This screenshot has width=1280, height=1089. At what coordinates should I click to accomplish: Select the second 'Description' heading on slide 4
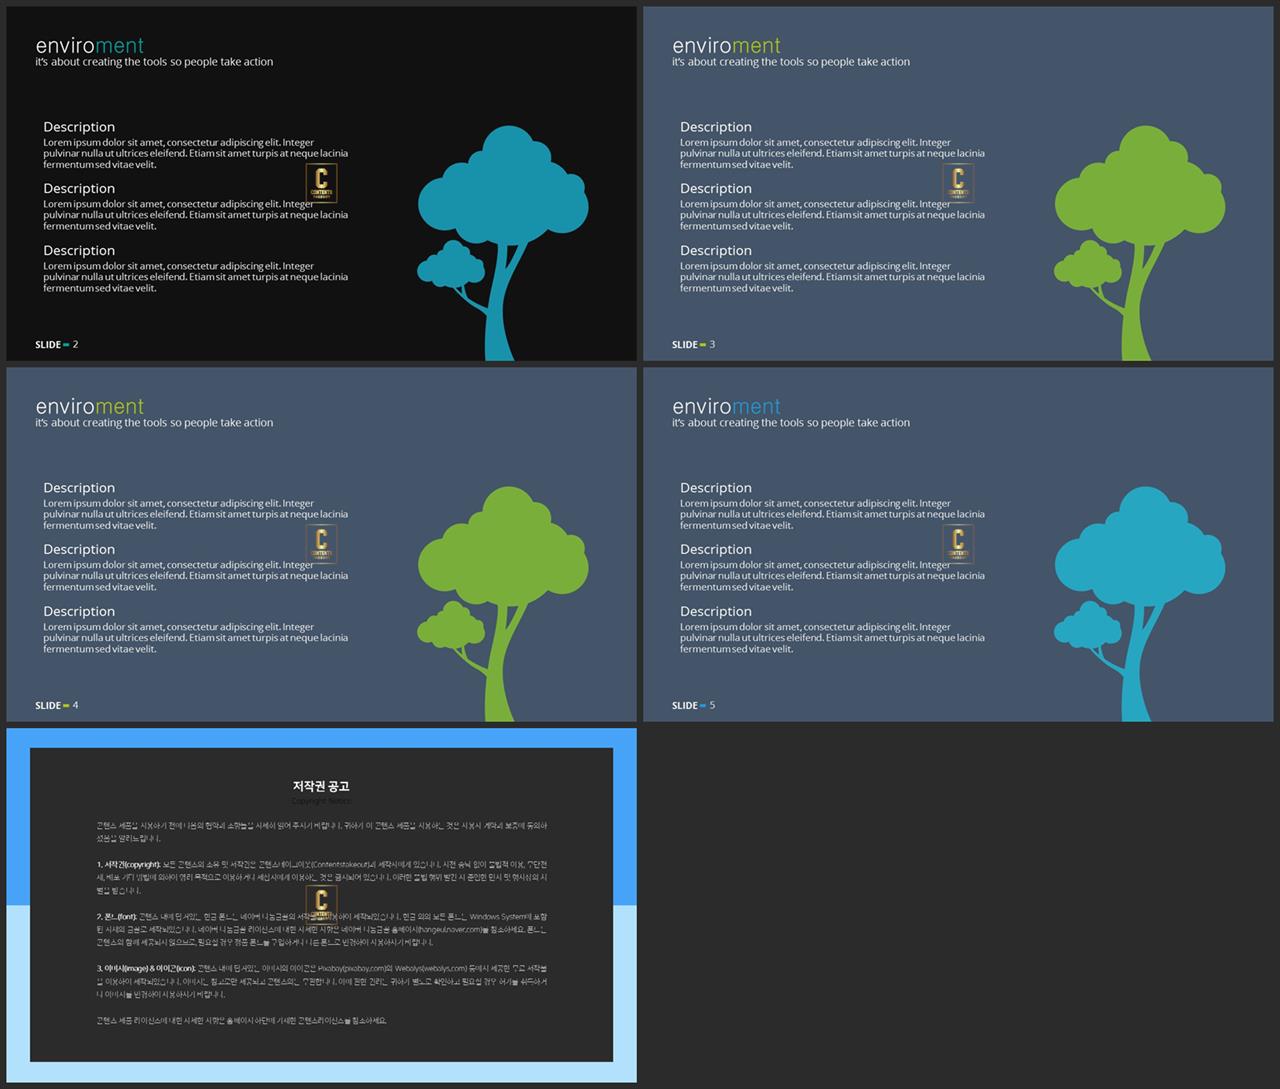click(x=79, y=549)
